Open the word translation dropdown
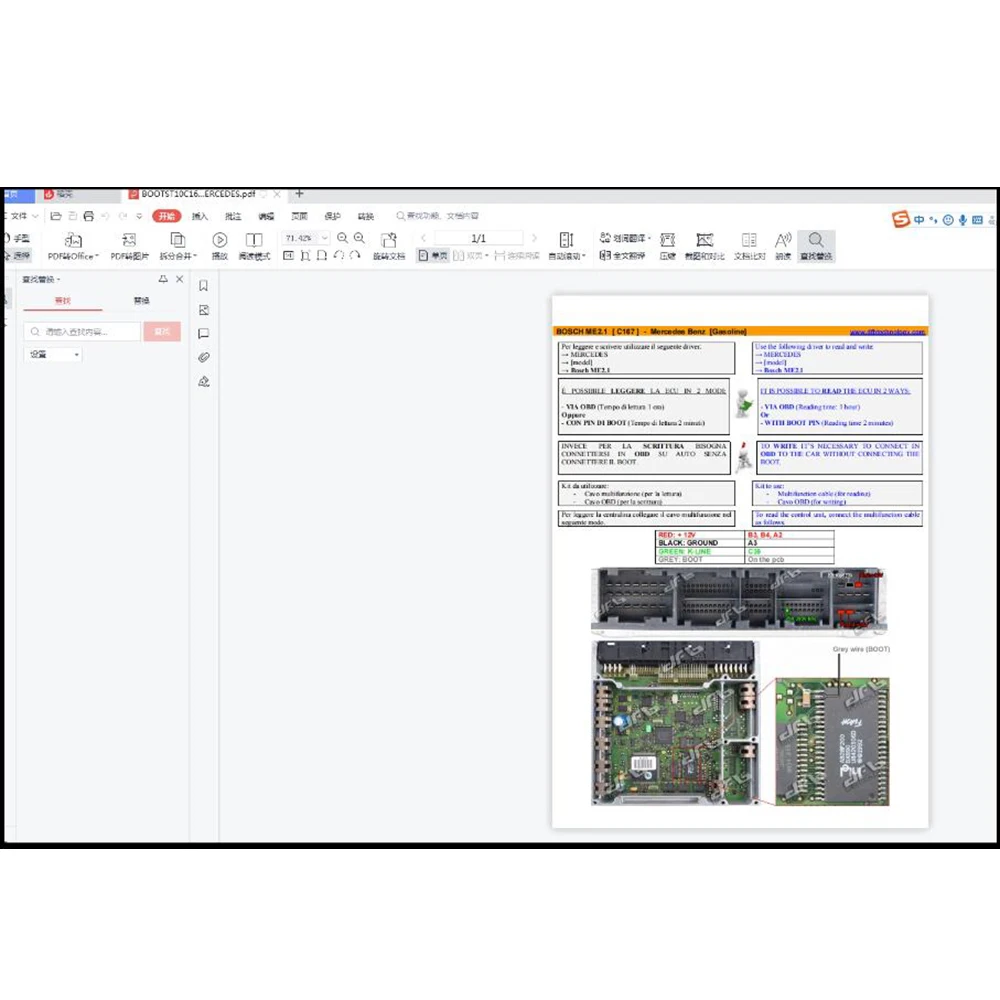1000x1000 pixels. [x=625, y=238]
